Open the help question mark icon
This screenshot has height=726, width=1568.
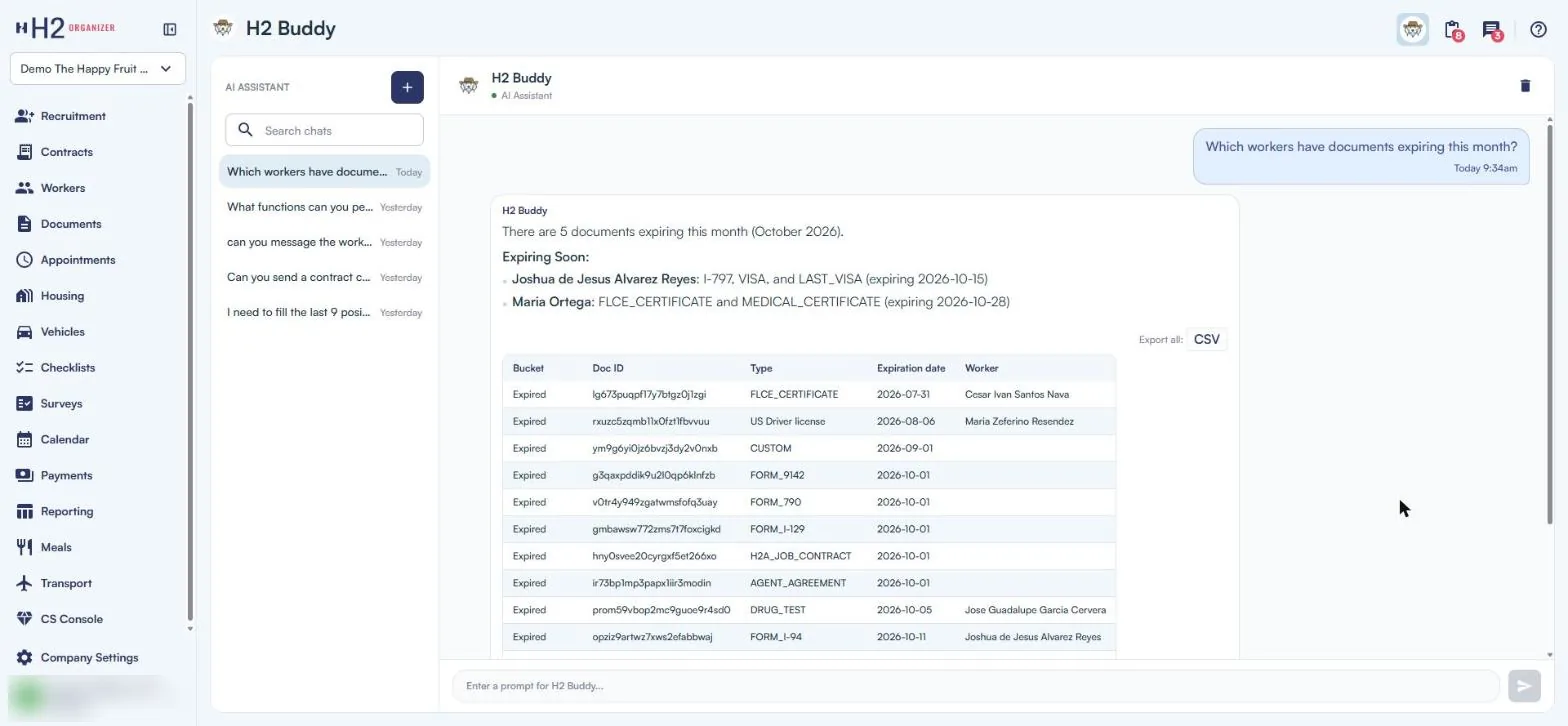(1538, 30)
